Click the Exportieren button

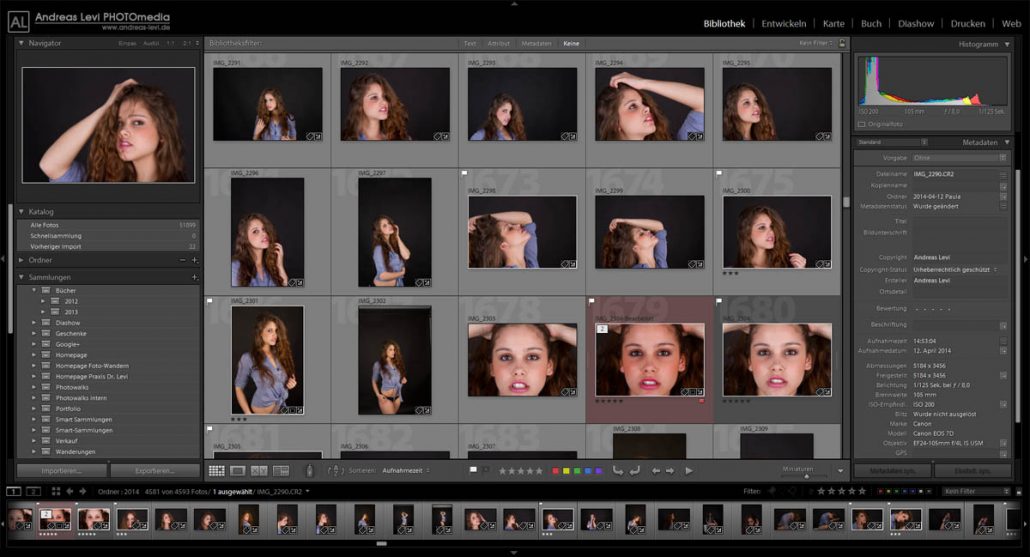click(155, 471)
